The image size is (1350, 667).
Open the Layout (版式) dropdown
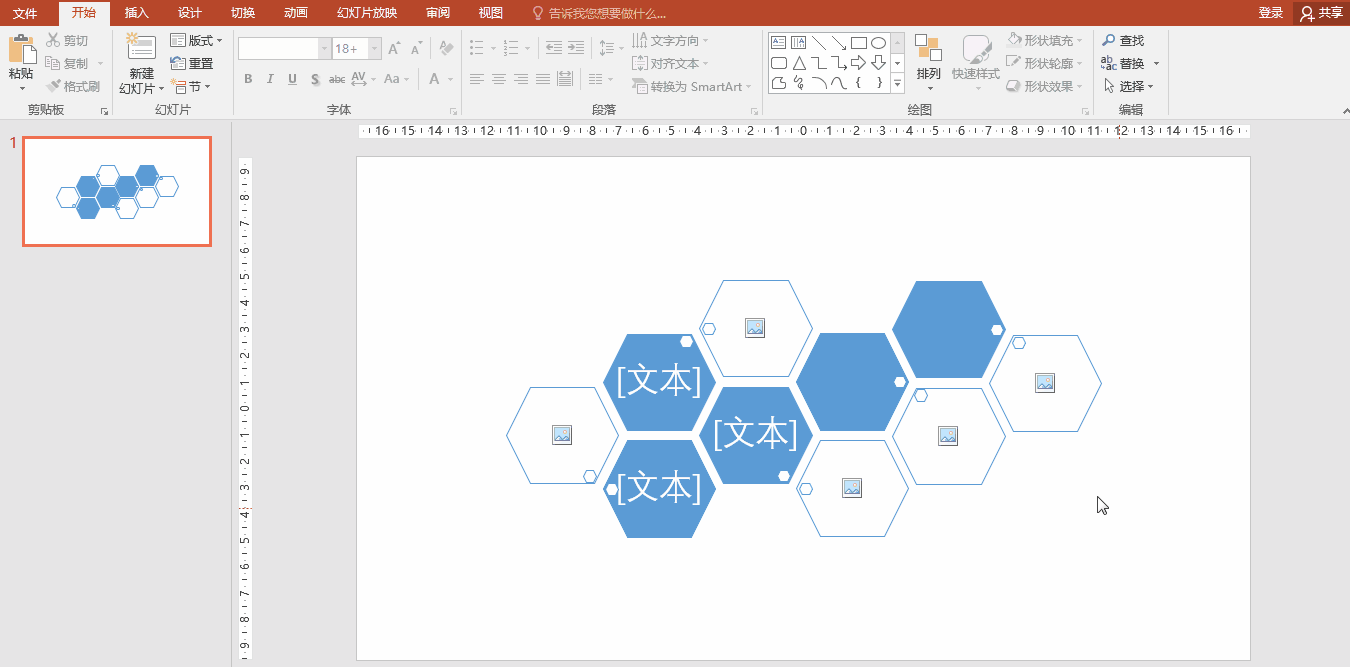coord(196,40)
